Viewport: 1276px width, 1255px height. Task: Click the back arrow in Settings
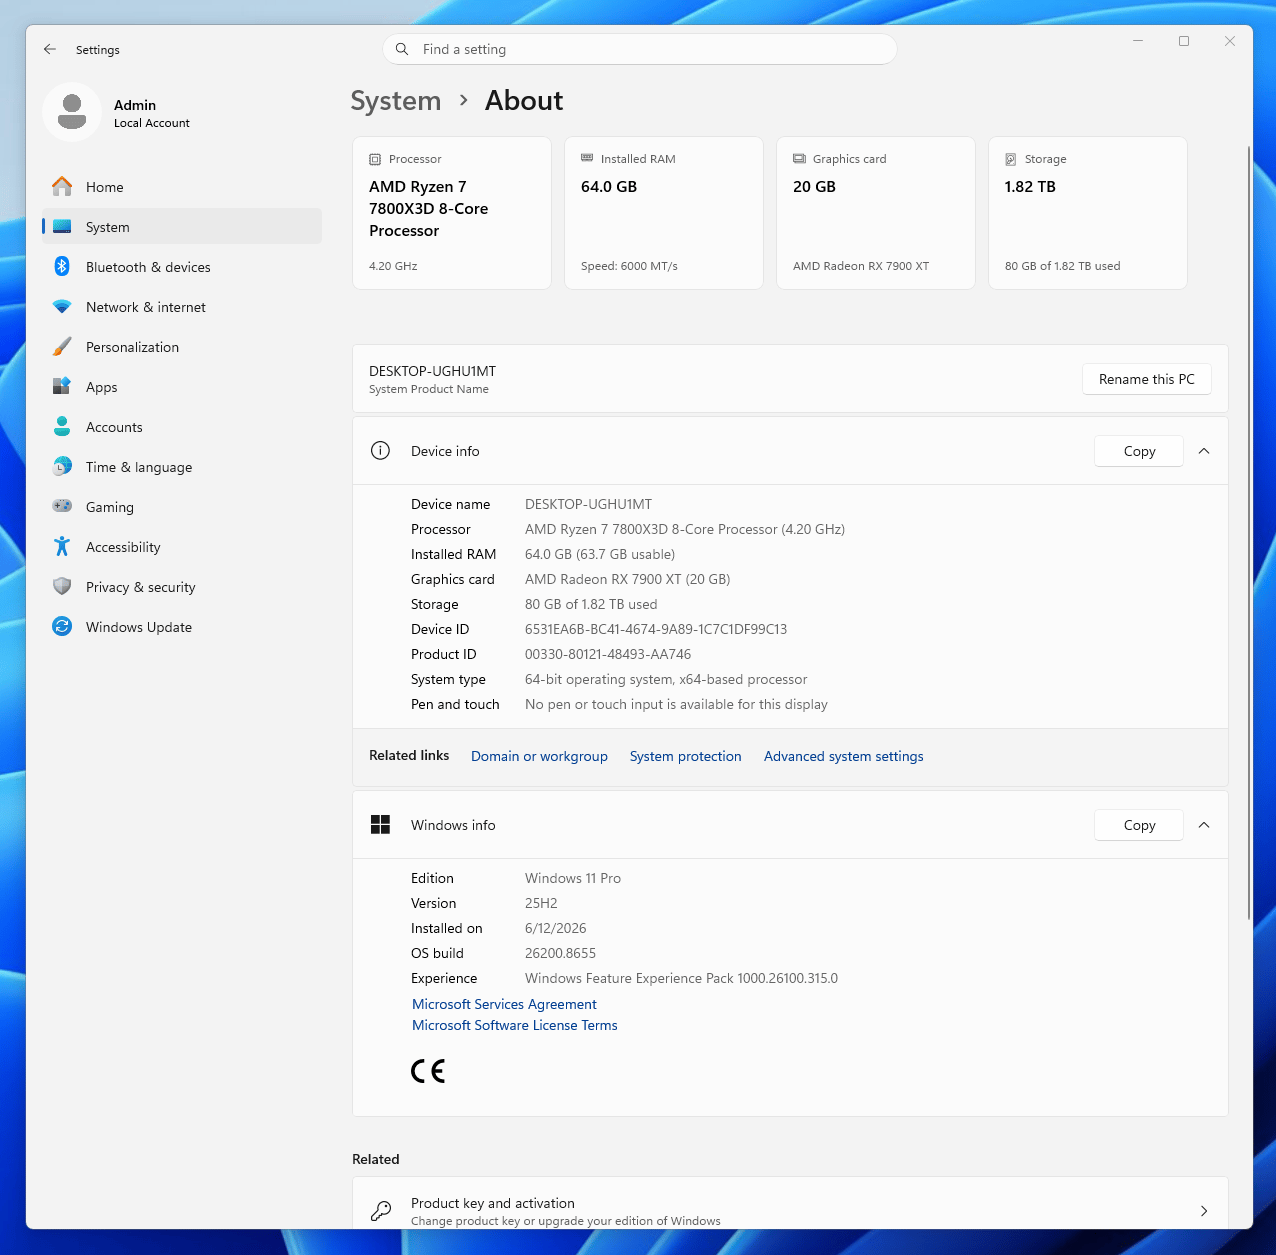point(50,49)
